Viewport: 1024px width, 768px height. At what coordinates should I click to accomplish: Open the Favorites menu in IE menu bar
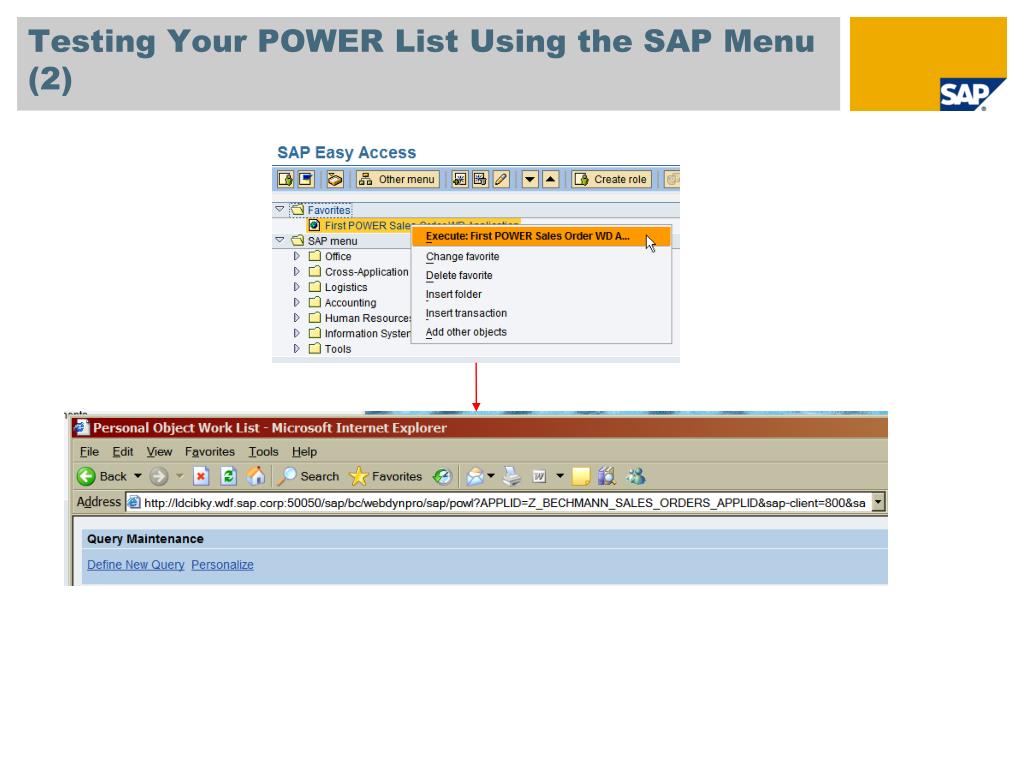210,451
